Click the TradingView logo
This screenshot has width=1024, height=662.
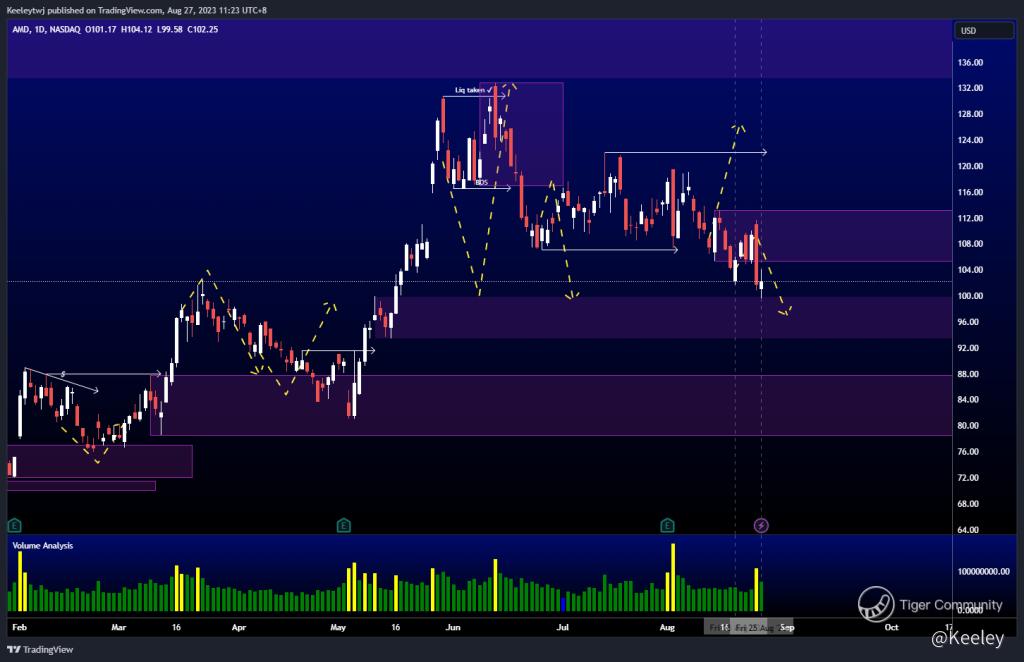pyautogui.click(x=40, y=650)
